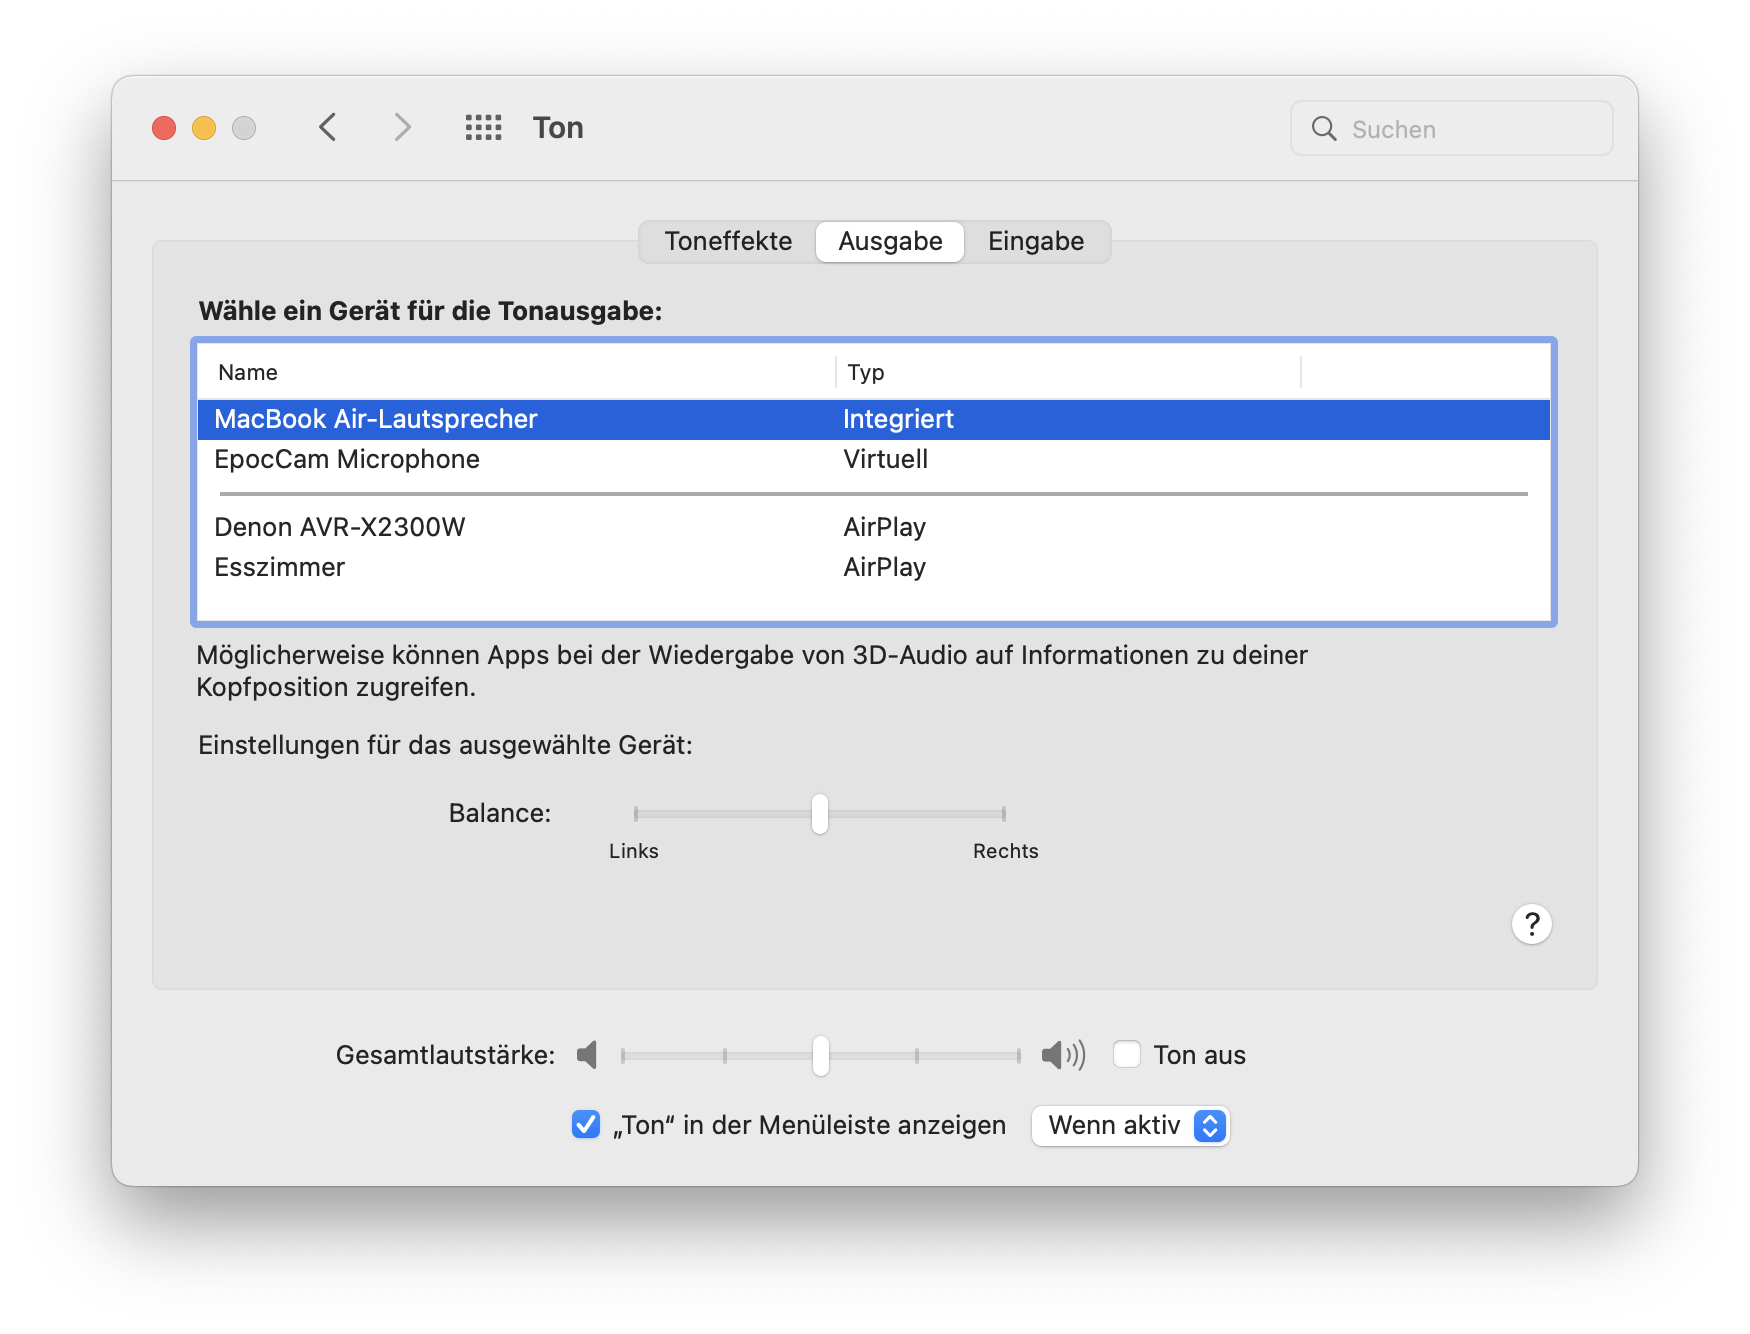Click the magnifying glass search icon

click(1323, 128)
